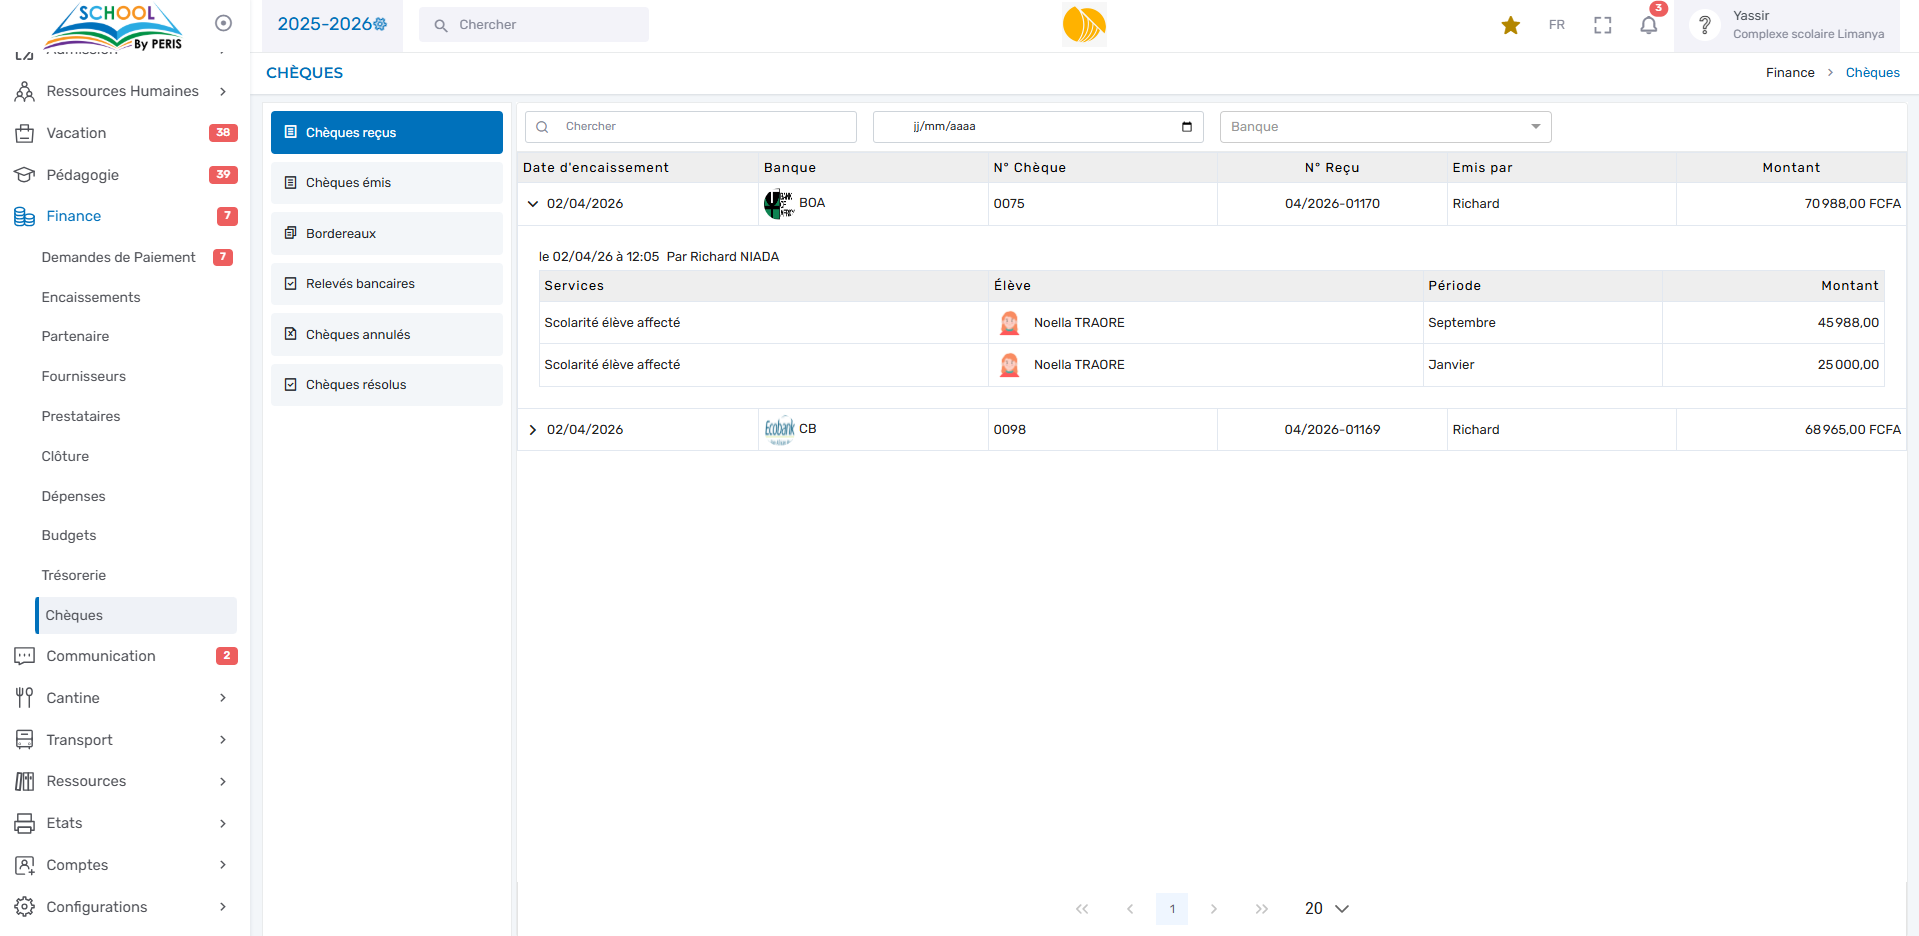Enter fullscreen mode via header icon
The width and height of the screenshot is (1919, 936).
point(1602,25)
